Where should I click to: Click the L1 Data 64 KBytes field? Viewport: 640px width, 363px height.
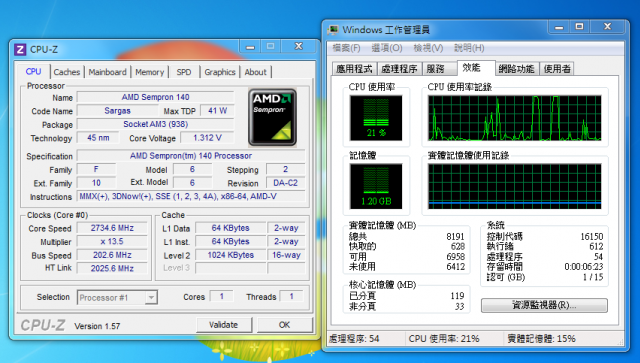point(230,228)
